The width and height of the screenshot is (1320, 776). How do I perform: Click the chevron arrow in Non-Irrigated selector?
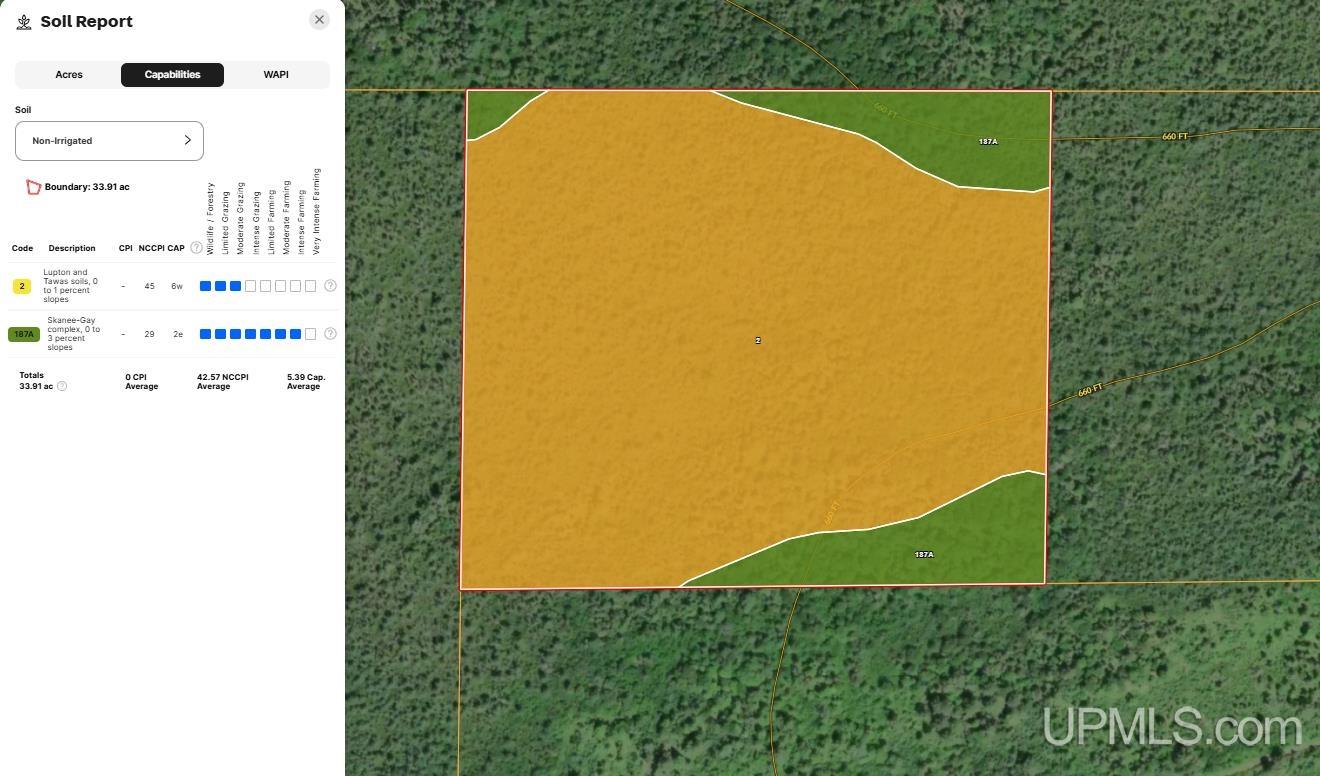(x=187, y=141)
